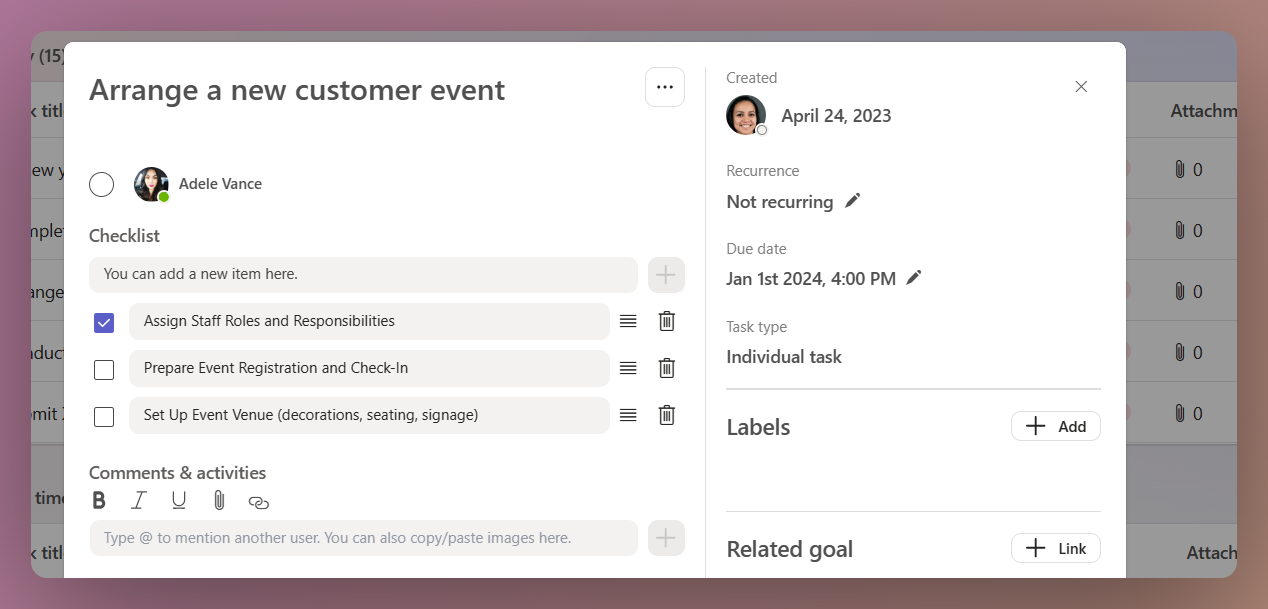
Task: Click the 'add a new item' checklist field
Action: (x=364, y=274)
